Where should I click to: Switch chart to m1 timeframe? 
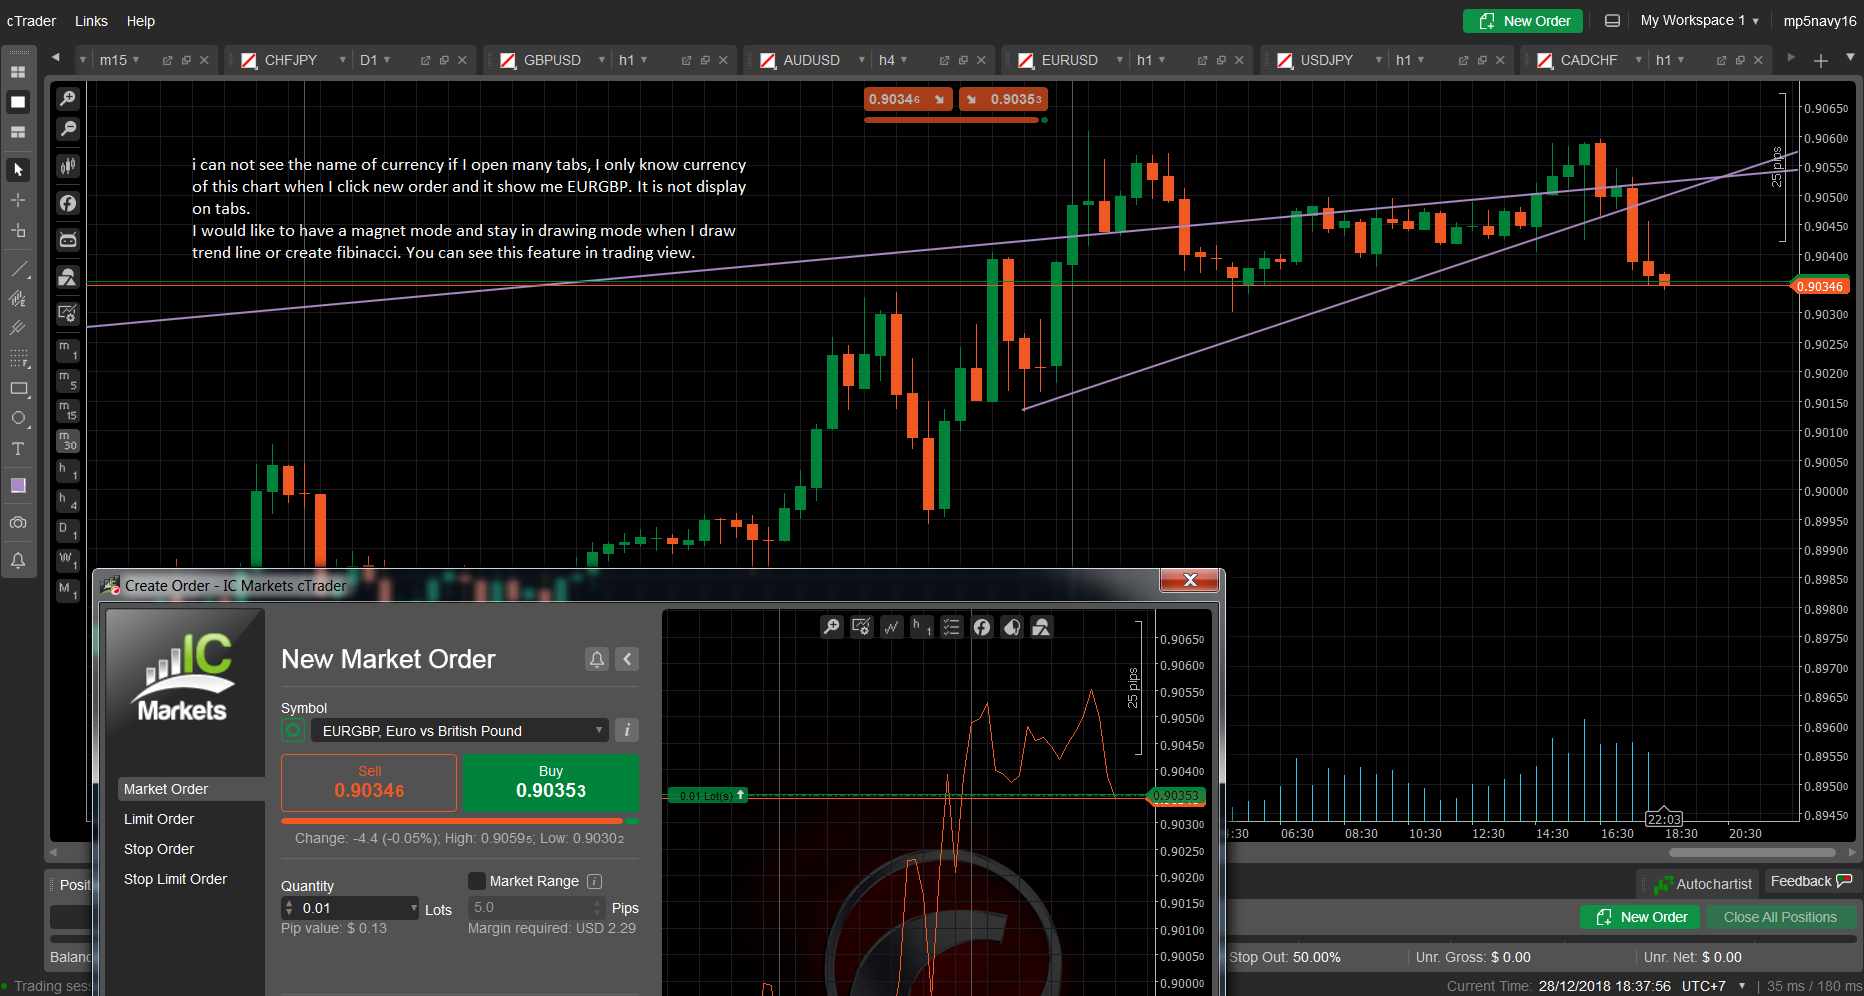coord(67,351)
